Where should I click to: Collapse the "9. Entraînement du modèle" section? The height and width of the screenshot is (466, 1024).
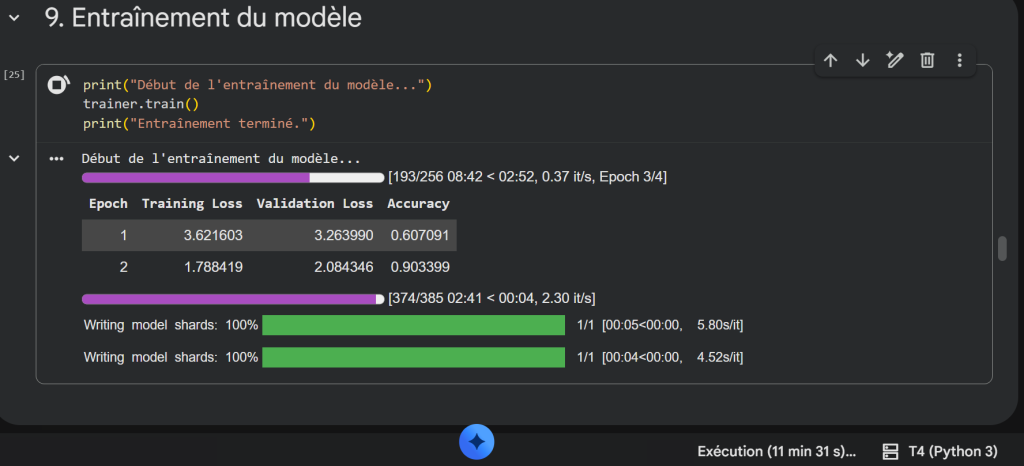tap(14, 17)
